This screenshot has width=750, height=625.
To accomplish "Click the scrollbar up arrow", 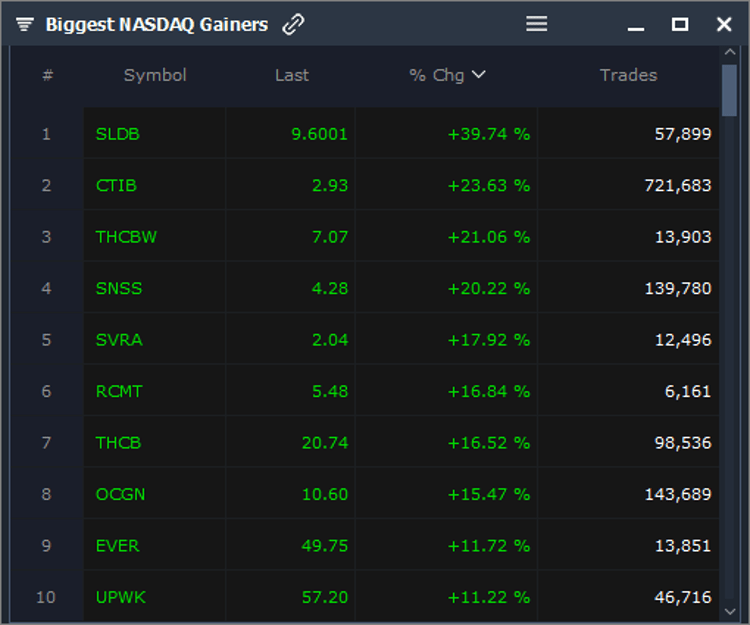I will coord(729,52).
